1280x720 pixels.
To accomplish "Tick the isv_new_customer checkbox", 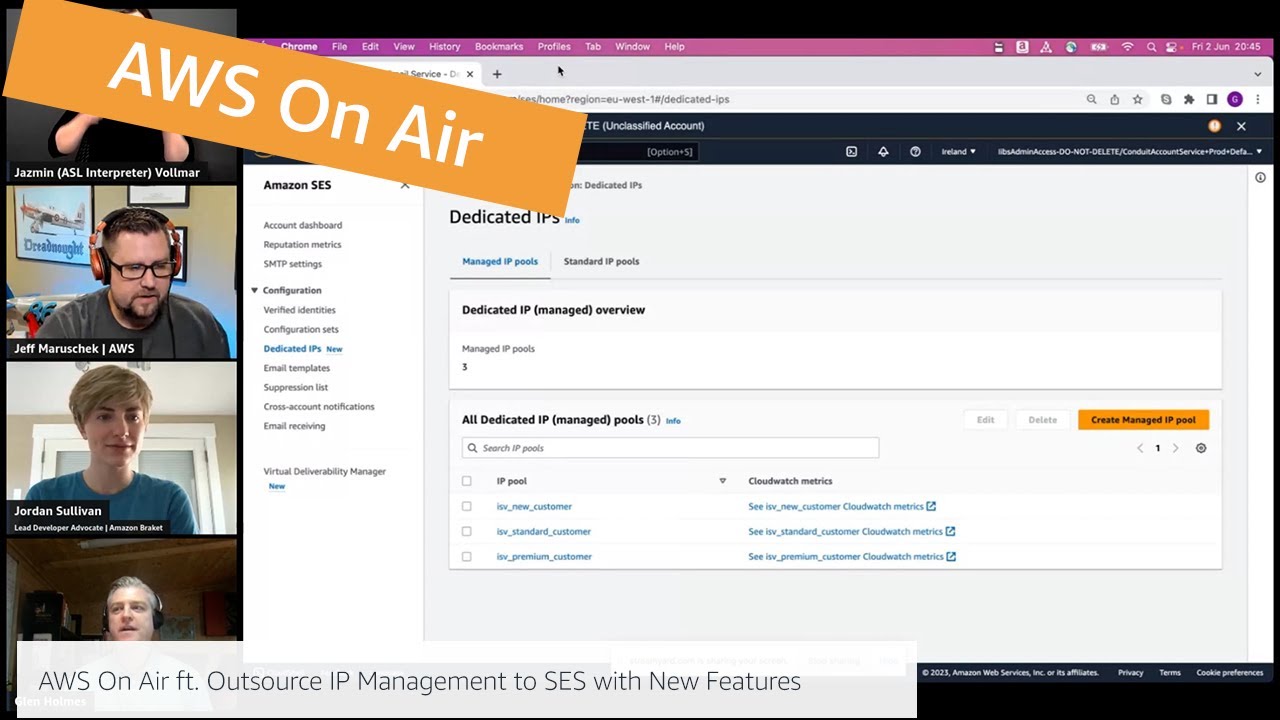I will (467, 506).
